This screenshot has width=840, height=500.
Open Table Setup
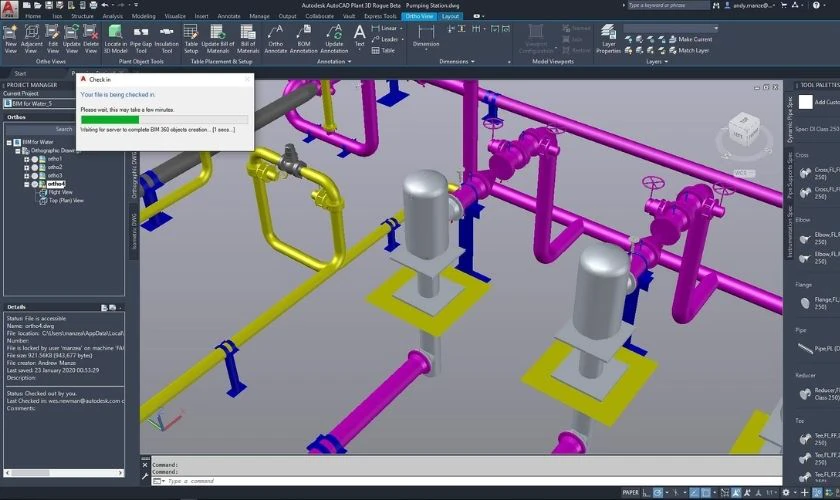(191, 39)
